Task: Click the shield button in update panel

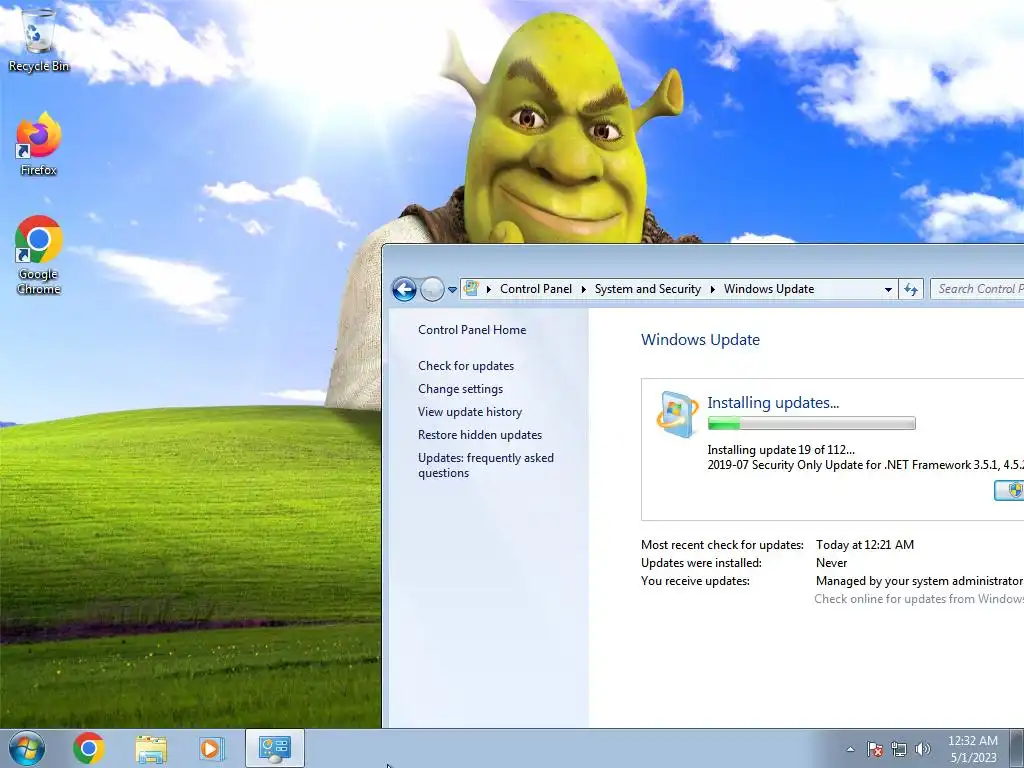Action: point(1010,490)
